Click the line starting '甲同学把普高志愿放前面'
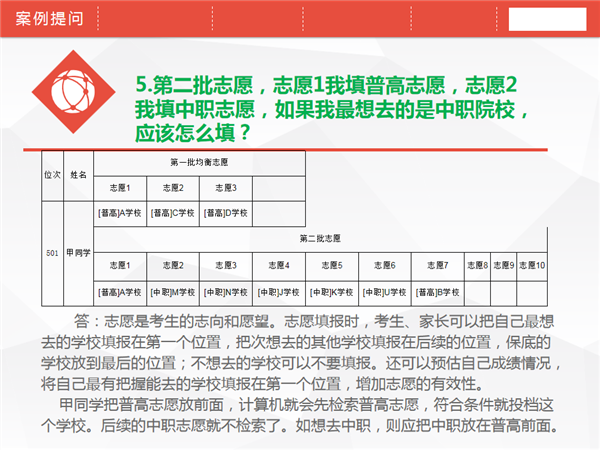Screen dimensions: 600x450 point(307,405)
